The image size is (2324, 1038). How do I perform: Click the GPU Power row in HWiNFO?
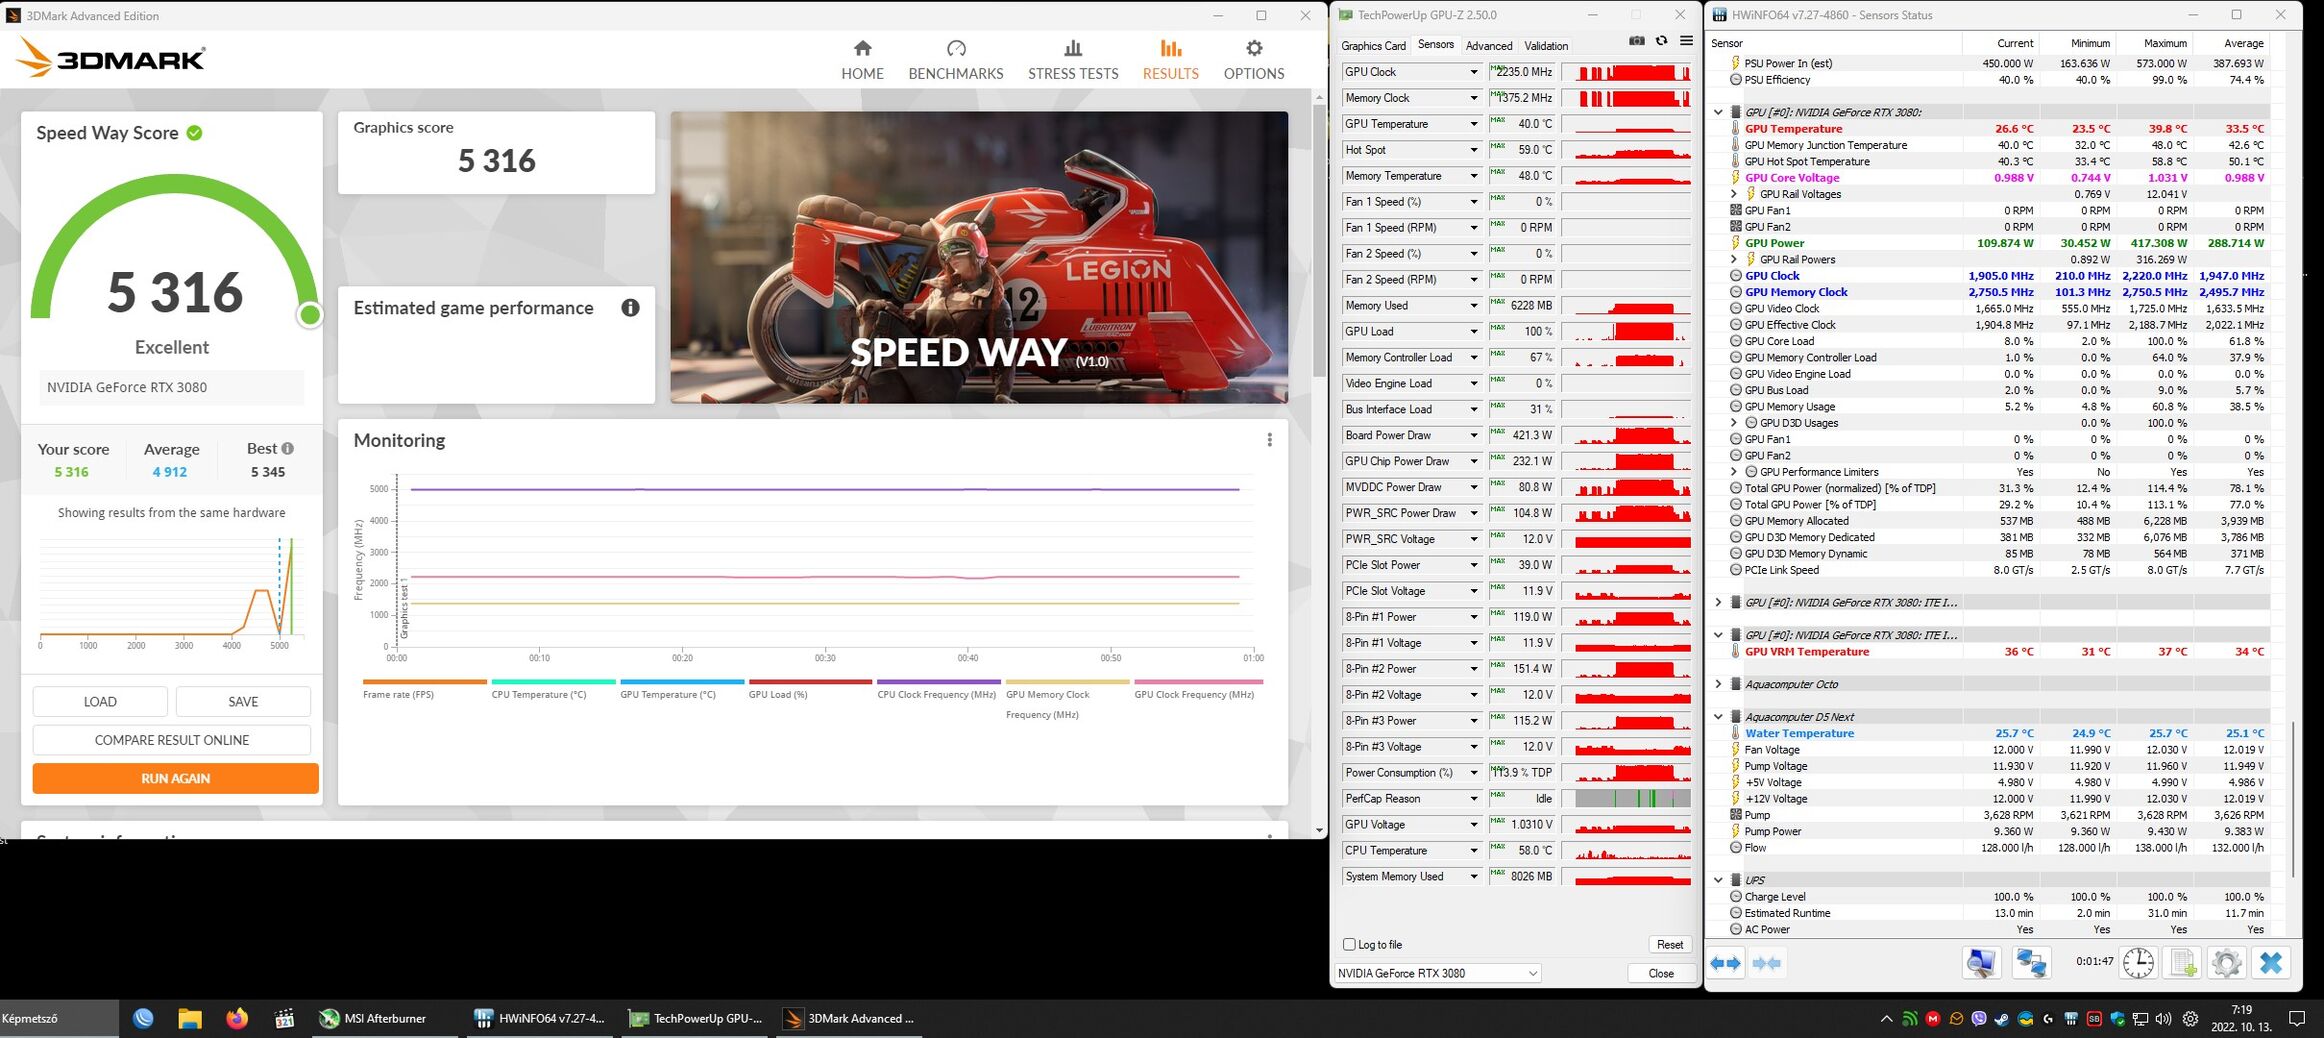(x=1998, y=243)
